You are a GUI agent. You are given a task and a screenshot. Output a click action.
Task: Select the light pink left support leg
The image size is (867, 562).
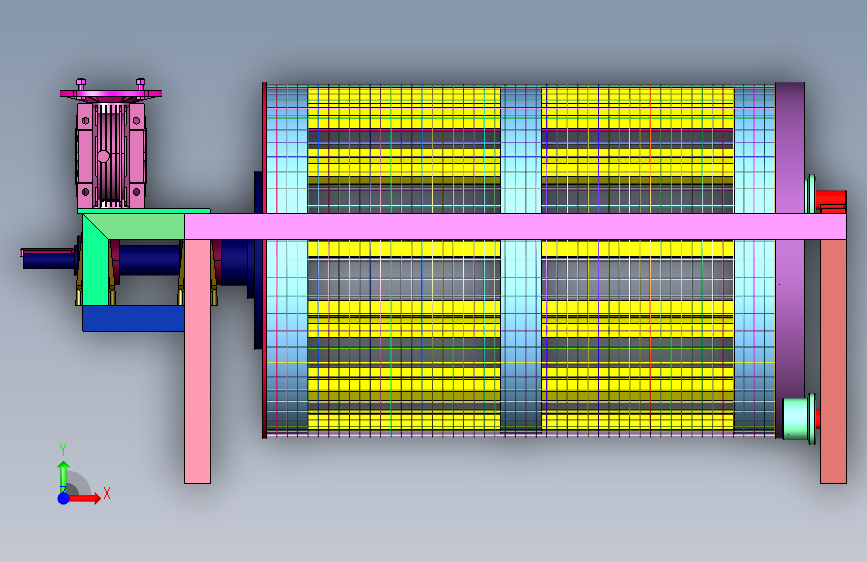(x=197, y=361)
